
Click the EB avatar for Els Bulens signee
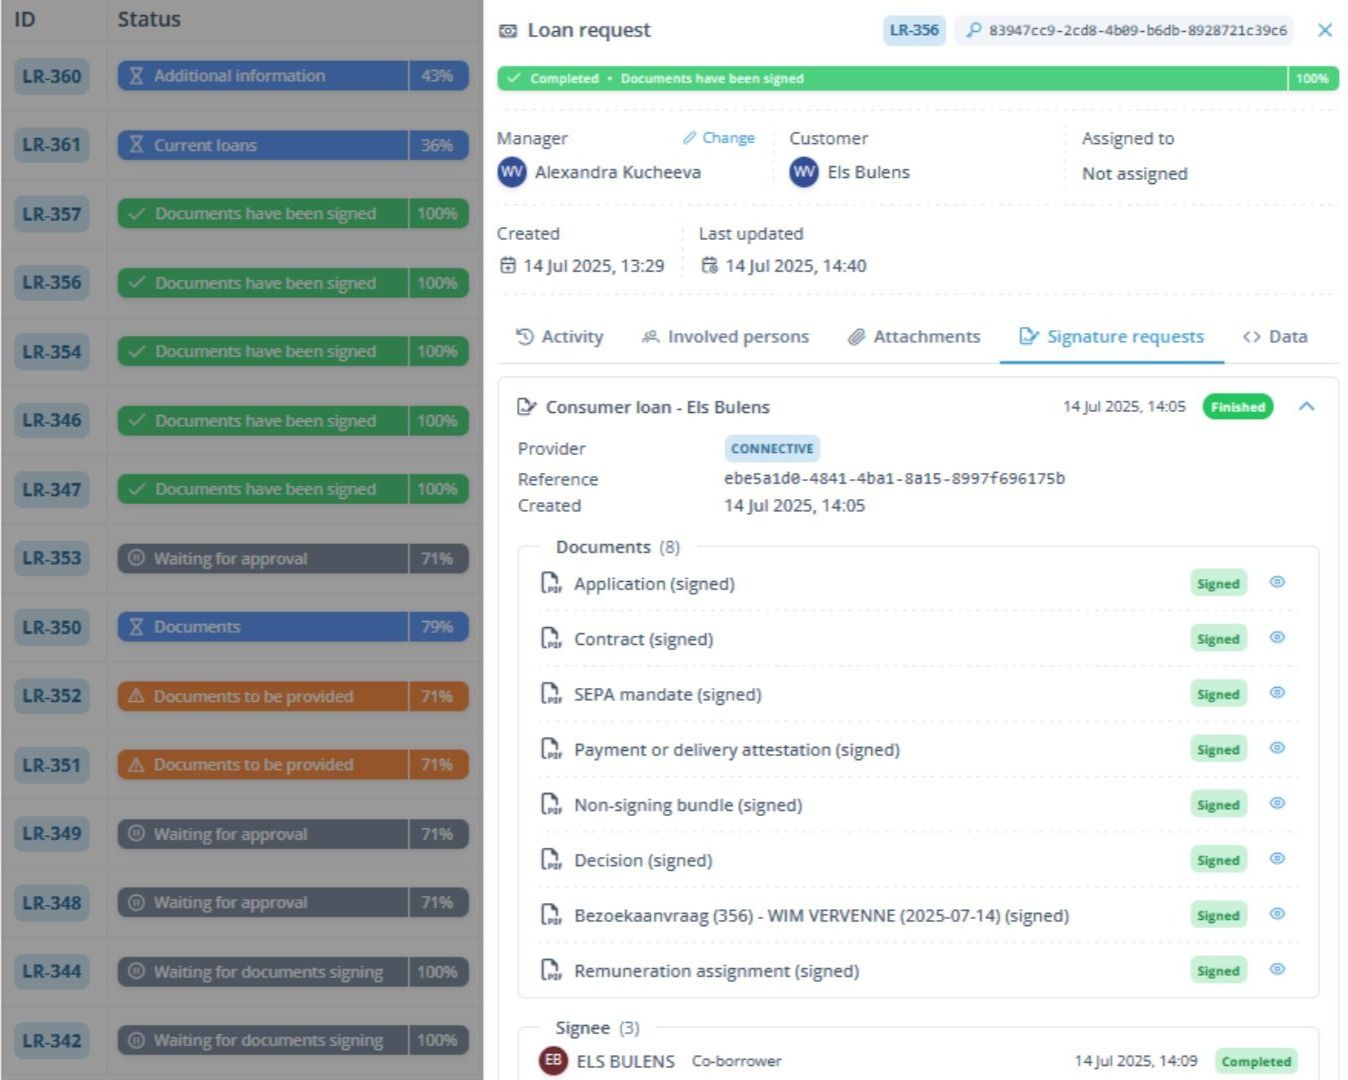coord(553,1061)
